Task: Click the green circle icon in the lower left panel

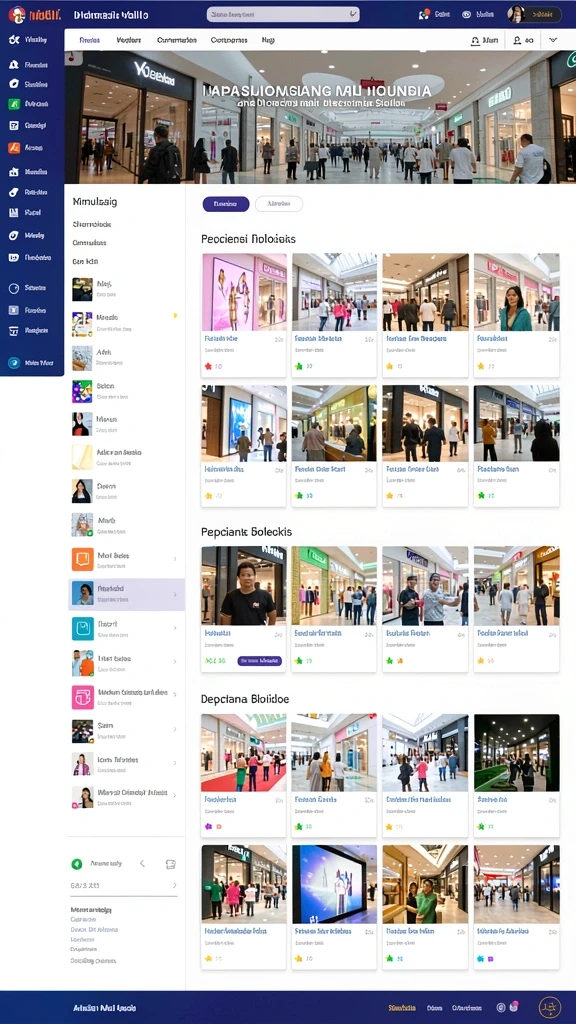Action: click(76, 864)
